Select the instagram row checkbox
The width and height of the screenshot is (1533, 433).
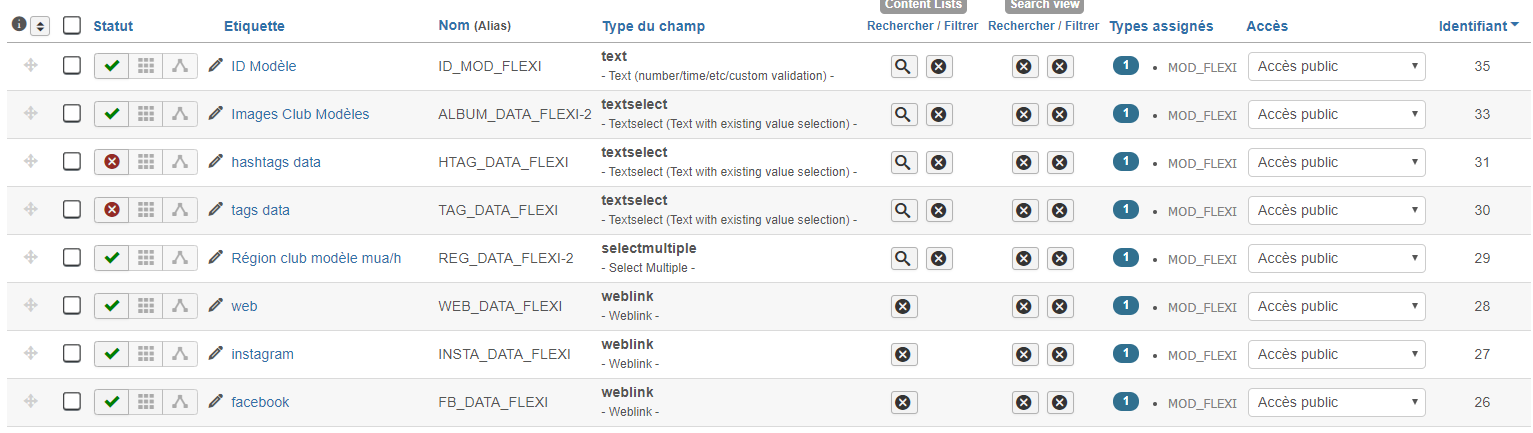coord(72,354)
